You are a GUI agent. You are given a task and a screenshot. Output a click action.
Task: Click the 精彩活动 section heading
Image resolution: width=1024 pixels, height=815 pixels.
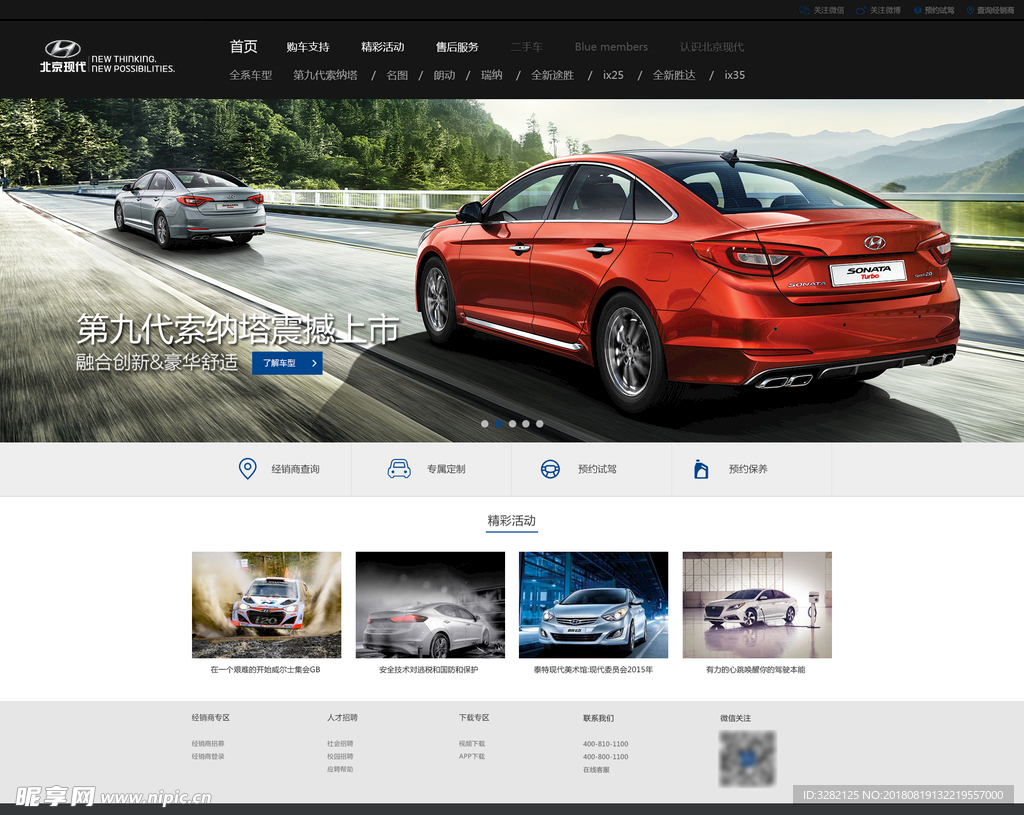click(512, 520)
